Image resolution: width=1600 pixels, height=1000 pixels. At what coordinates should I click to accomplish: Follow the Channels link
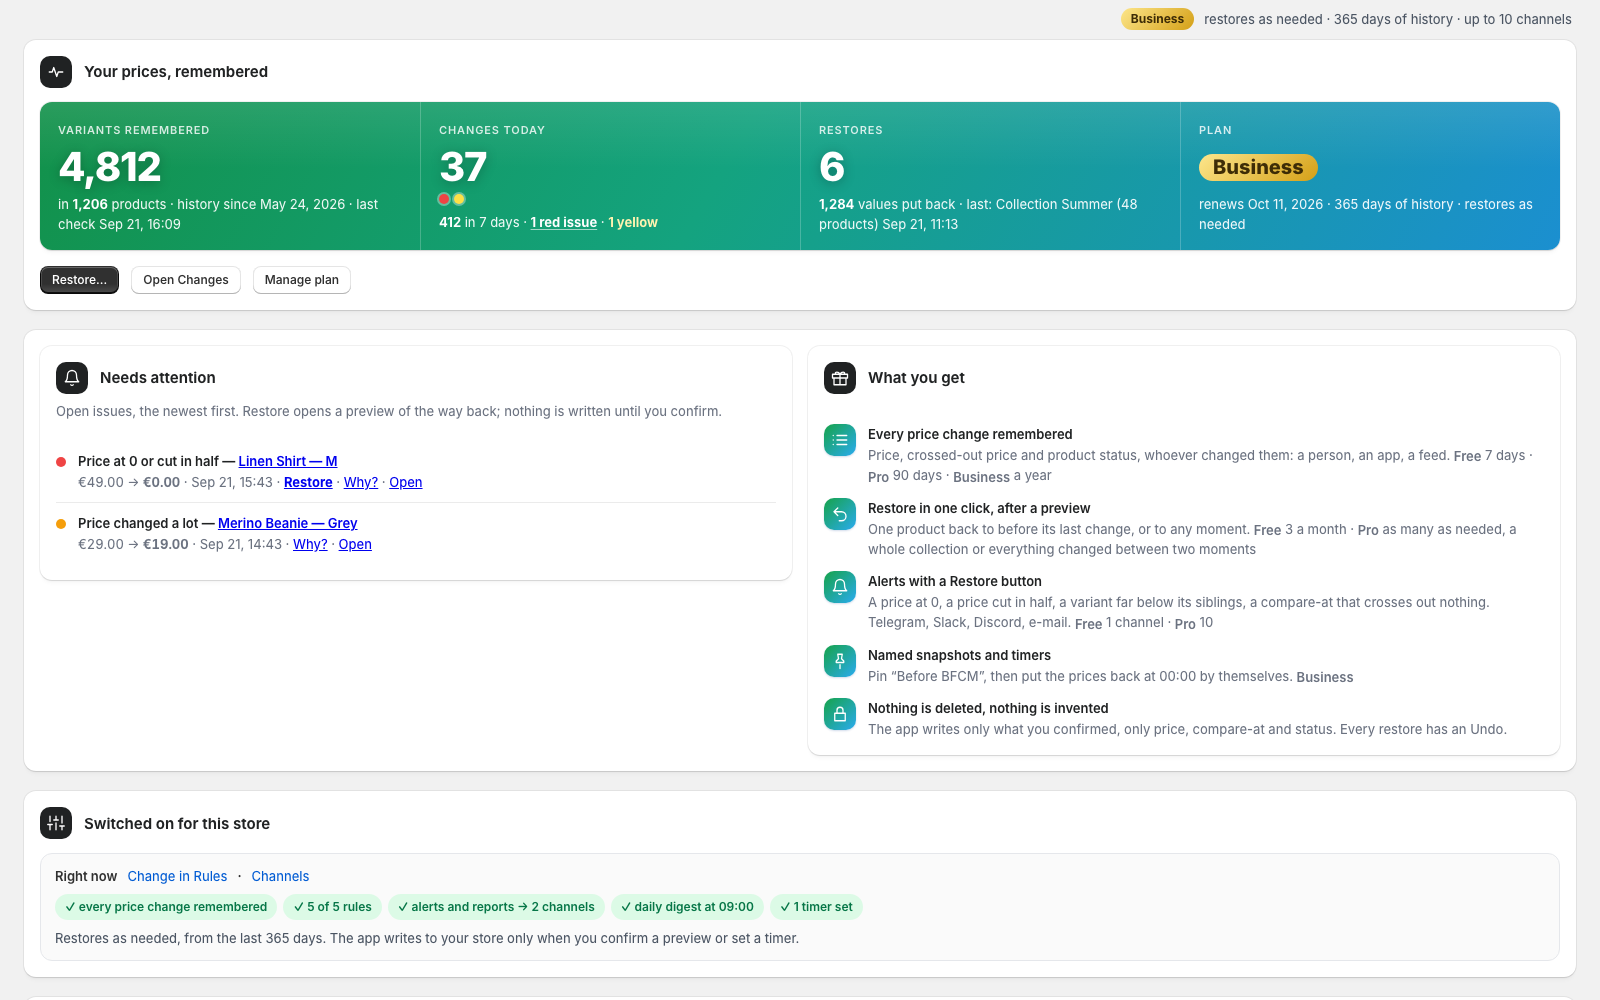[x=280, y=876]
